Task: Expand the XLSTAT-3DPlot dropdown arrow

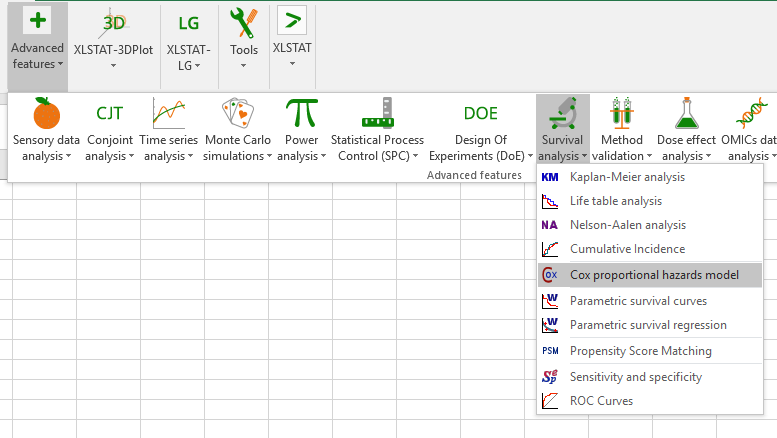Action: point(113,65)
